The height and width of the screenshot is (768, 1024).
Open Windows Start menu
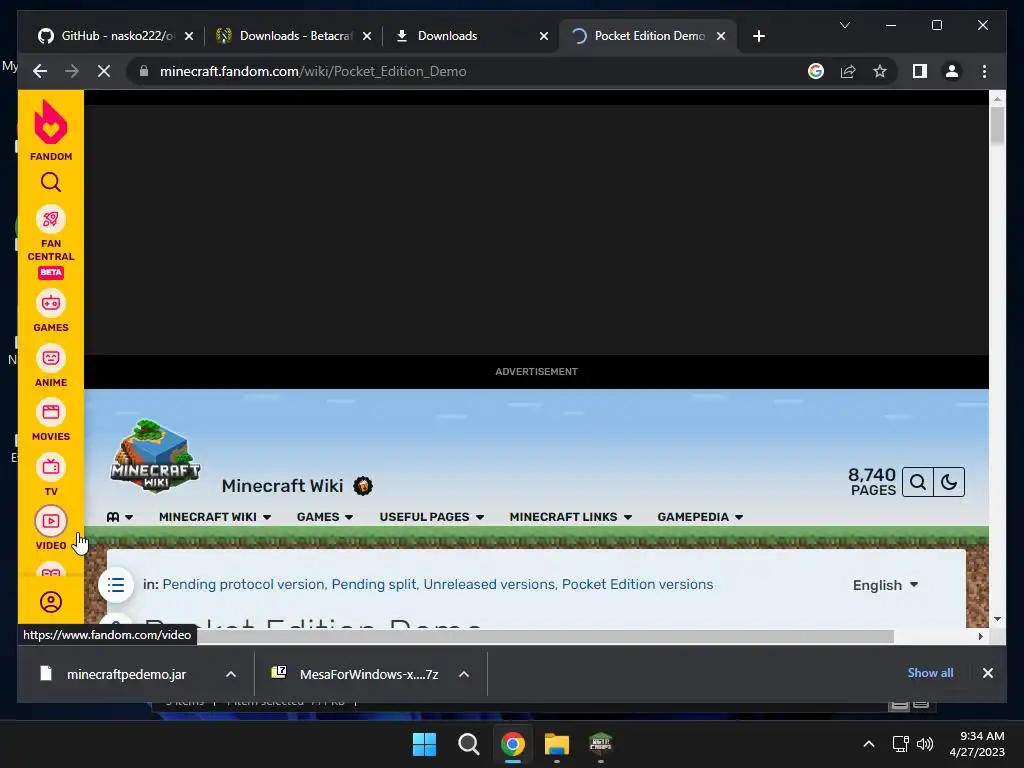pos(424,743)
